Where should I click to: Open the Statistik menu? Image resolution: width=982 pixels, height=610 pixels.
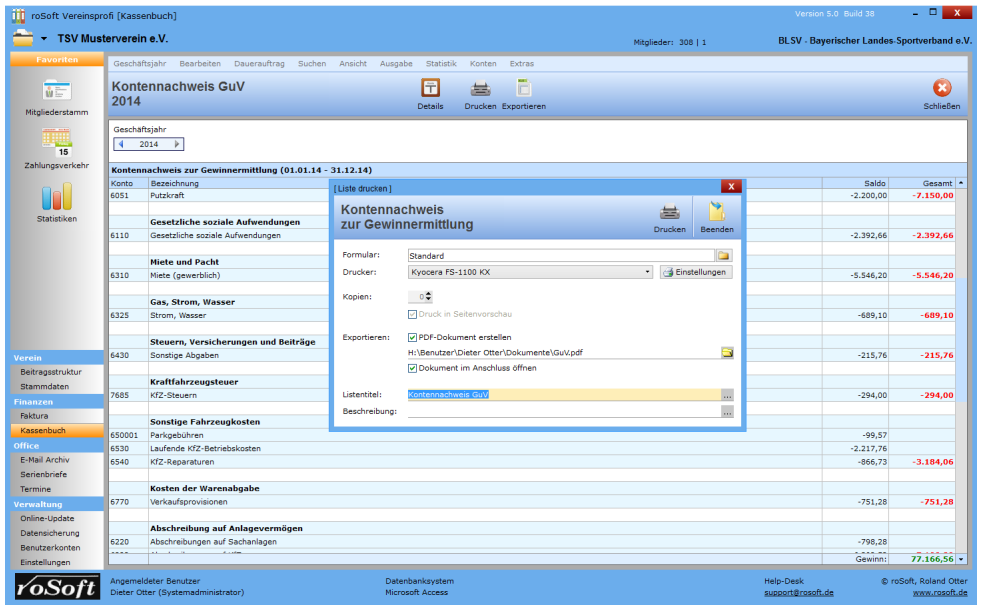[x=440, y=64]
